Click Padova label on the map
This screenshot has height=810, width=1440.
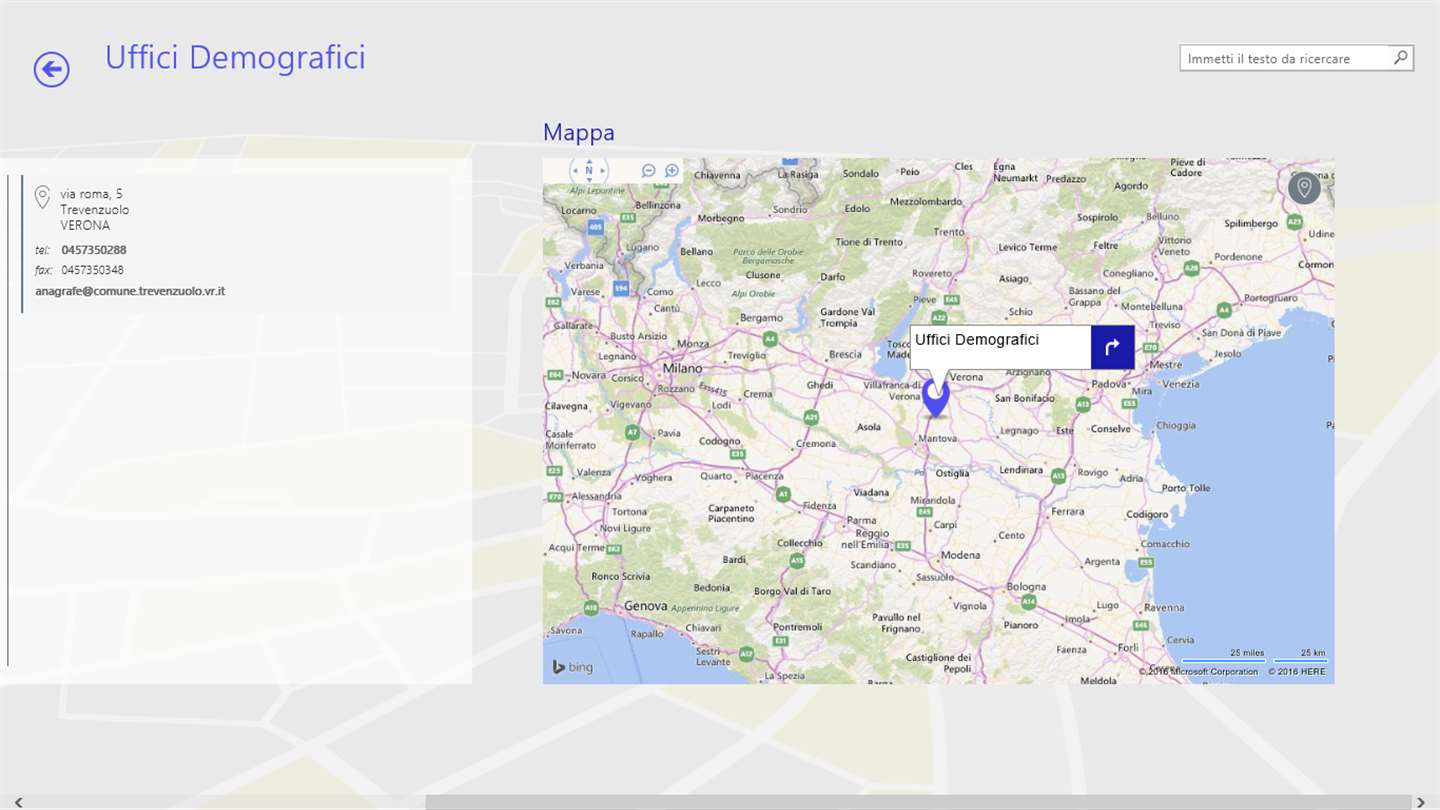1109,384
